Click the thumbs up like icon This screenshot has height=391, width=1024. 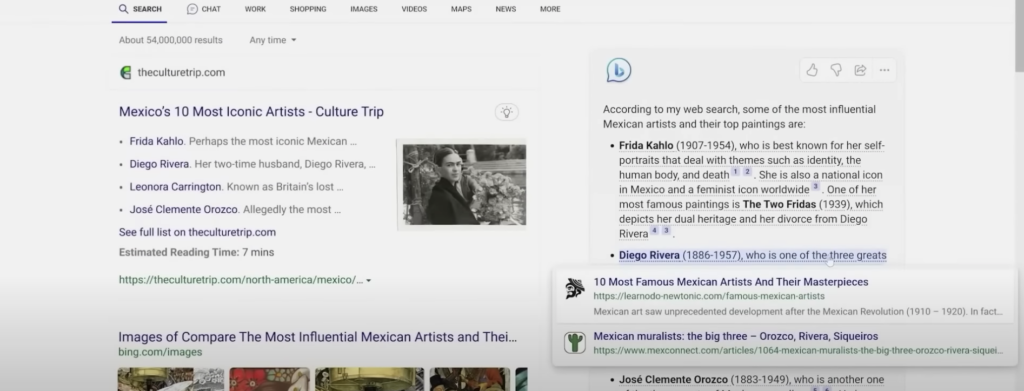(x=812, y=70)
